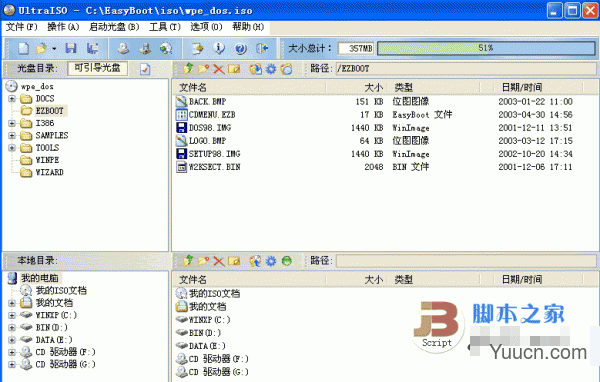Click red X delete in local panel

tap(218, 261)
